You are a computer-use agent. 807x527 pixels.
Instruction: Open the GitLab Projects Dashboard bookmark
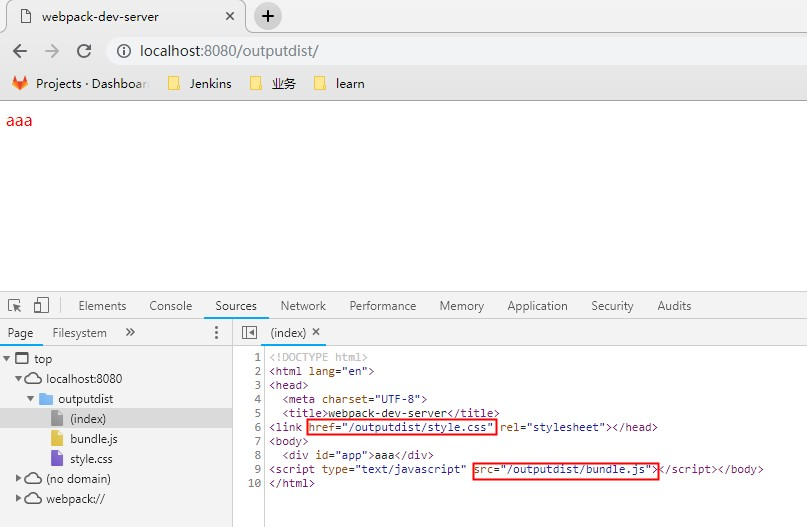click(80, 83)
